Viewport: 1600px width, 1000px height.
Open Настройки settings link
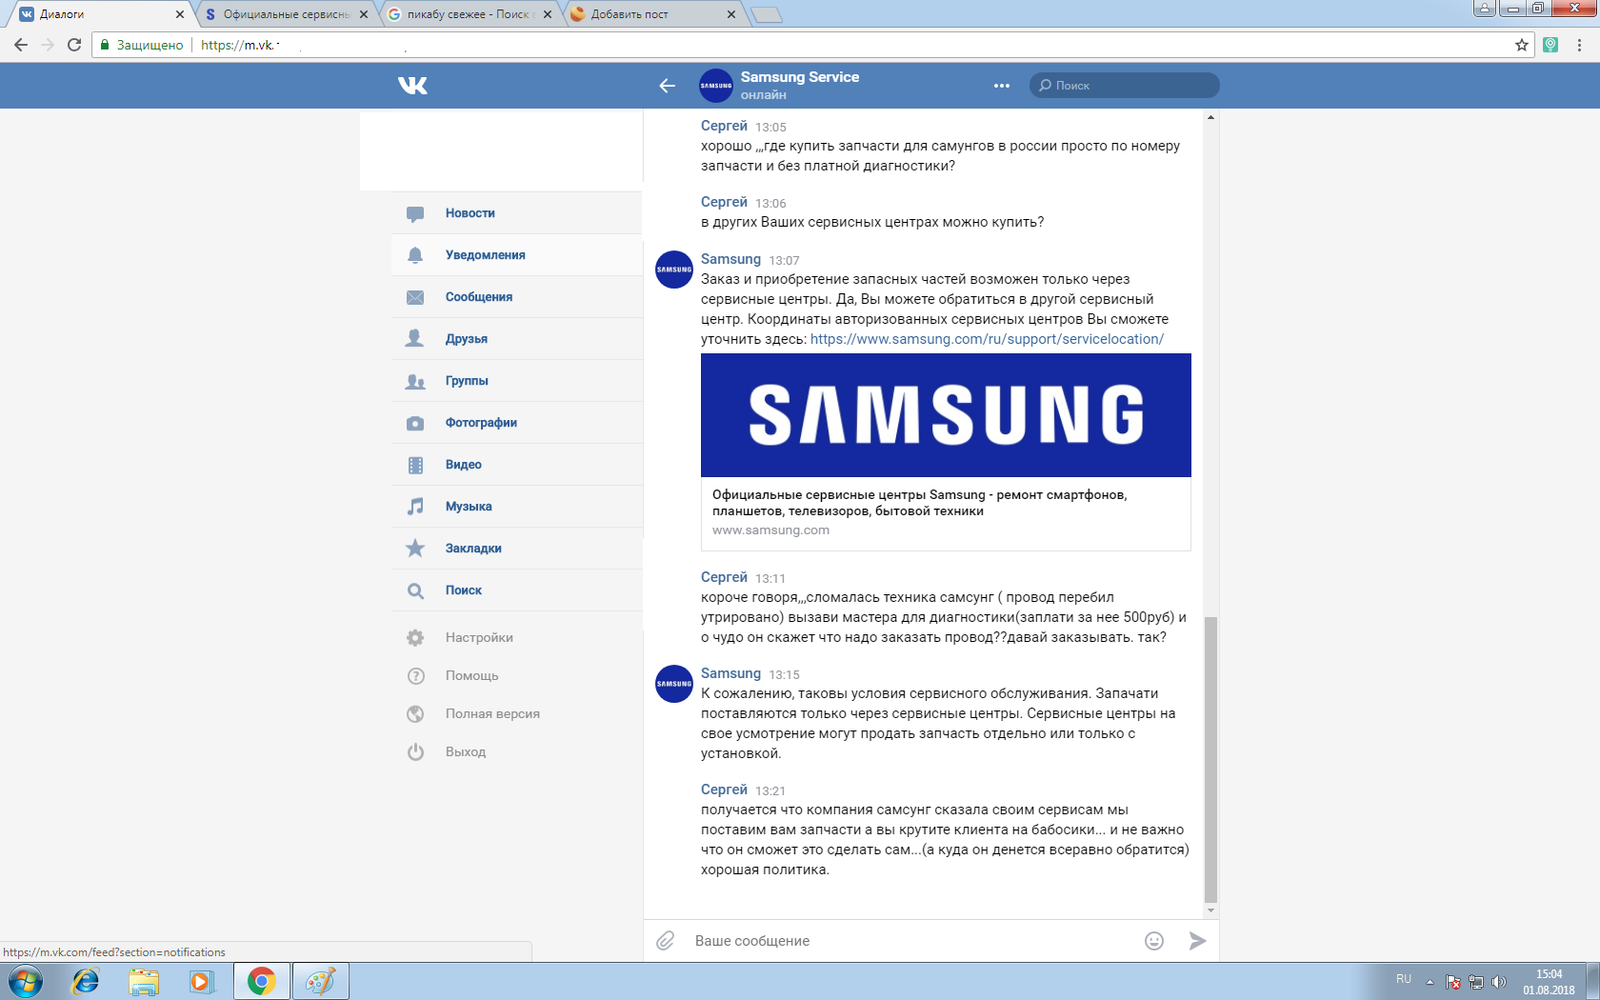pos(479,638)
